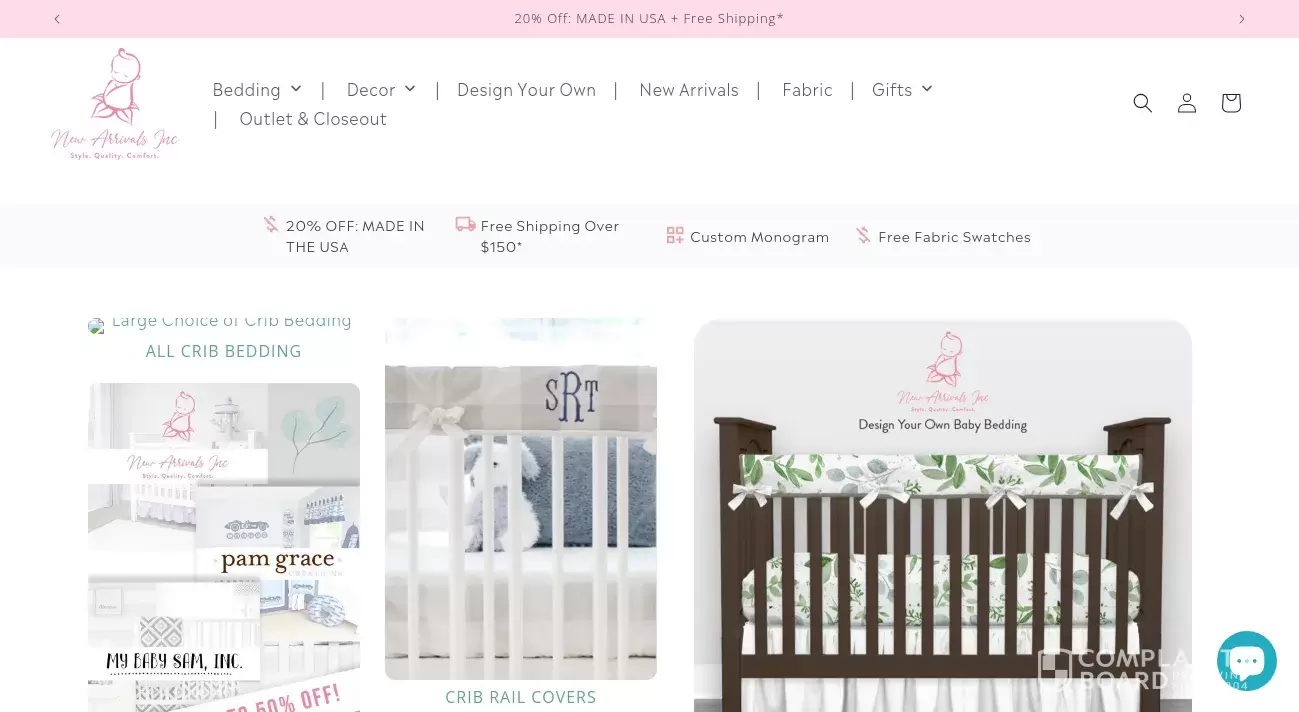The image size is (1299, 712).
Task: Click the New Arrivals navigation link
Action: pyautogui.click(x=689, y=89)
